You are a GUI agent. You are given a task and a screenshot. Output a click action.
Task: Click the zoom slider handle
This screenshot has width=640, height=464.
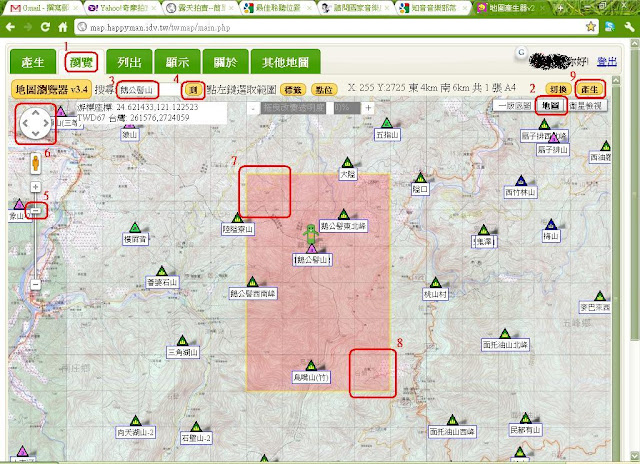pyautogui.click(x=36, y=211)
